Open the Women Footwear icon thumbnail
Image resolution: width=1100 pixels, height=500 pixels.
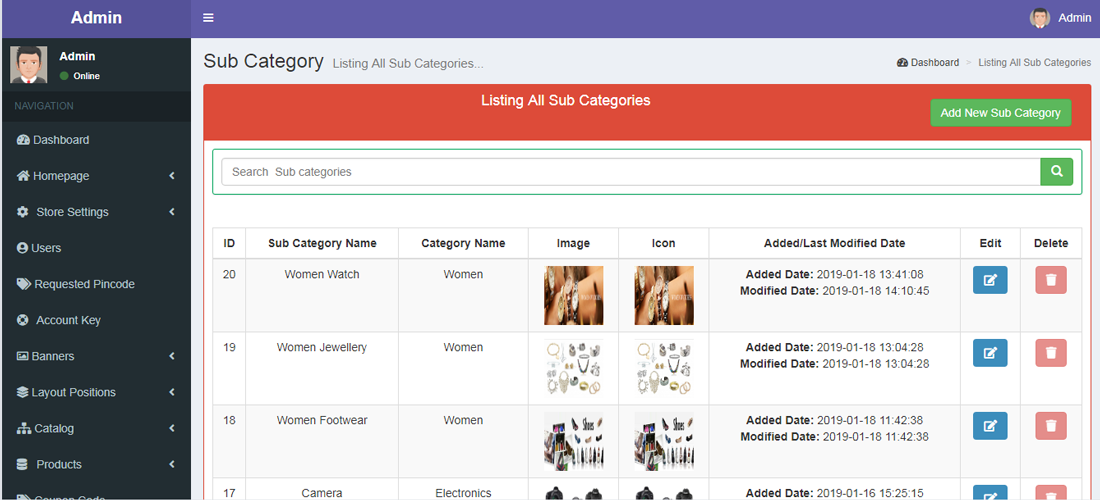click(664, 441)
